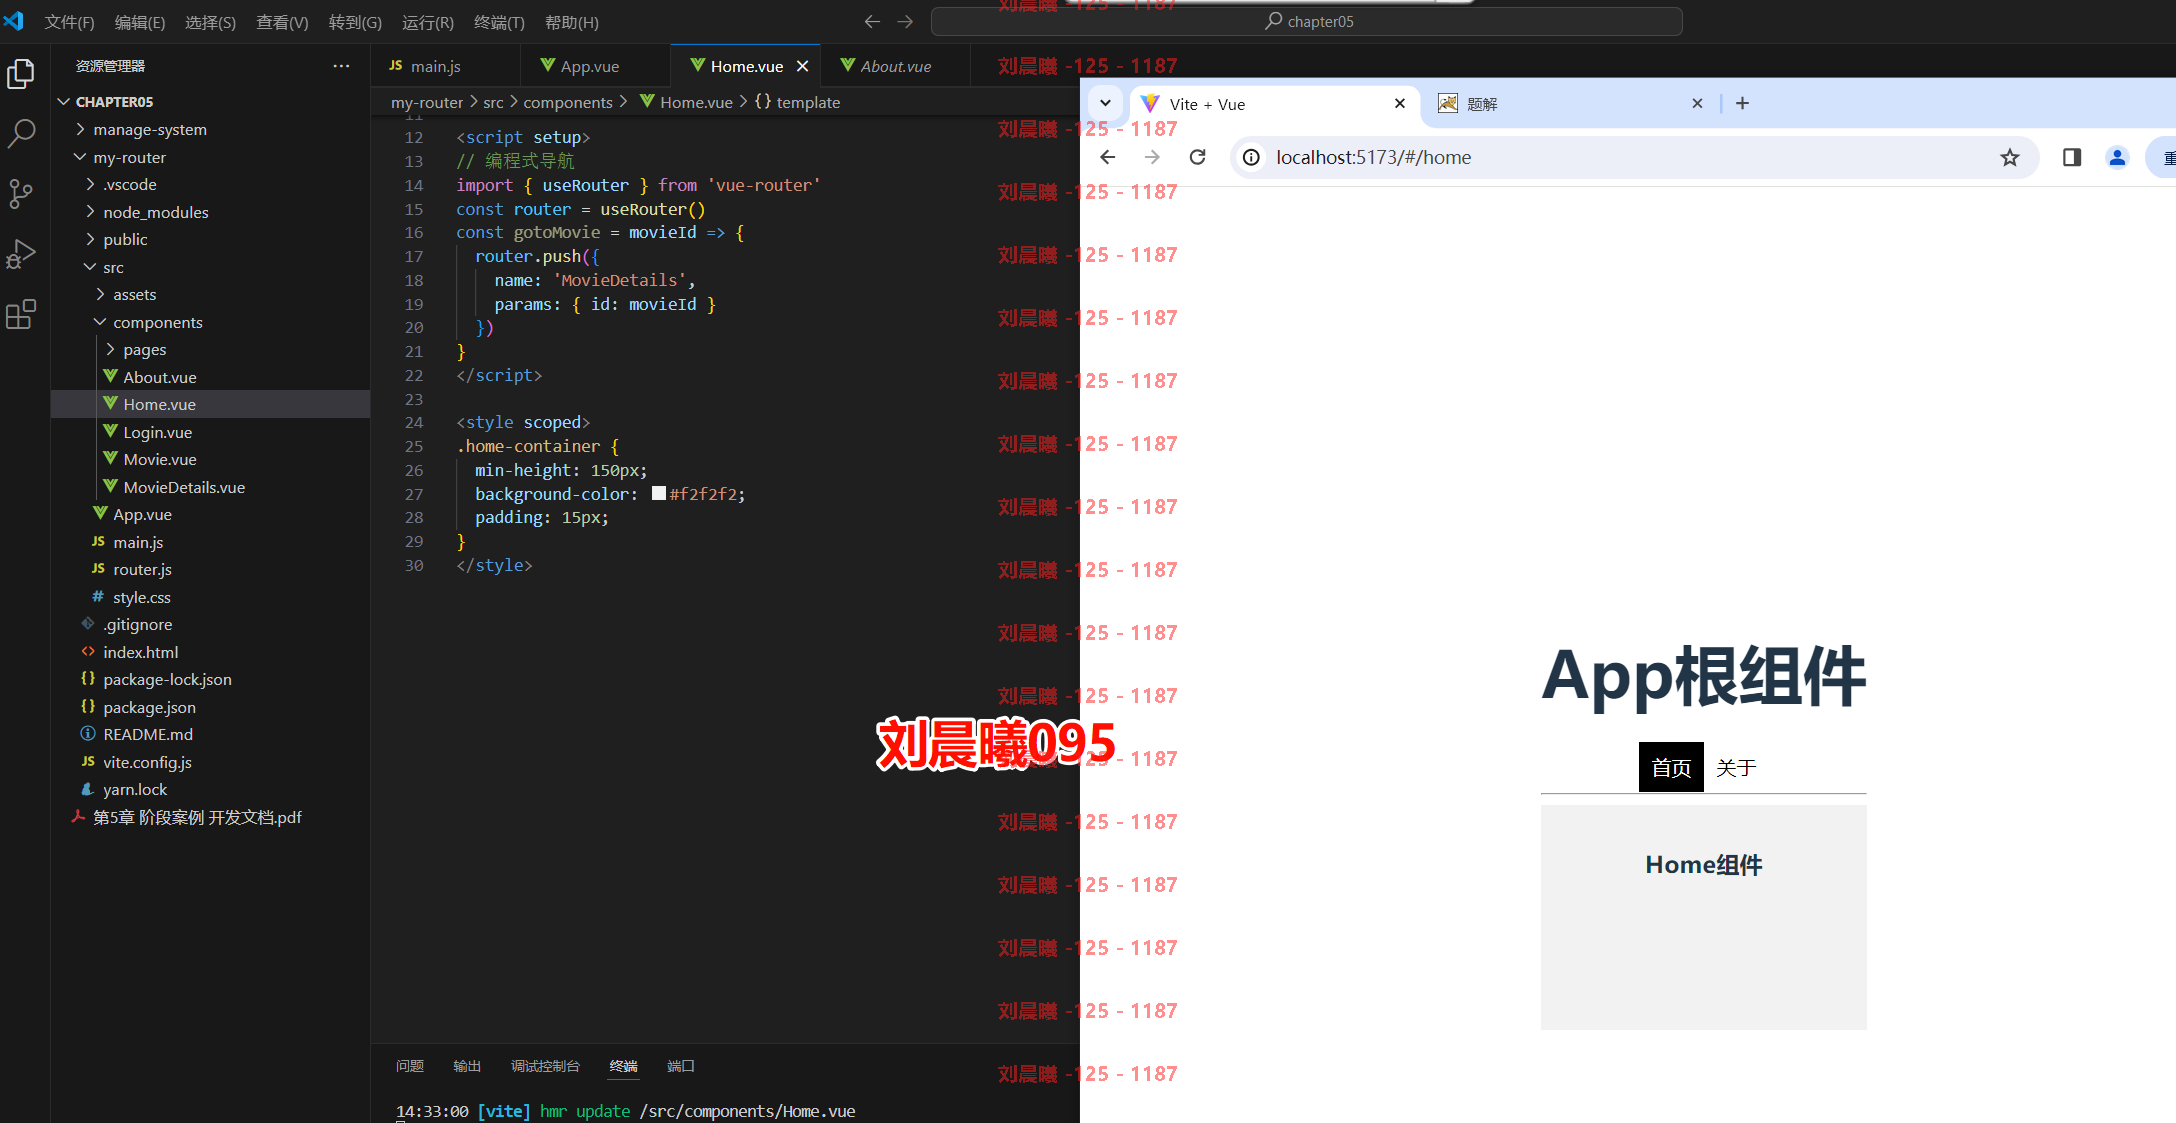The width and height of the screenshot is (2176, 1123).
Task: Click the 首页 navigation link
Action: point(1671,767)
